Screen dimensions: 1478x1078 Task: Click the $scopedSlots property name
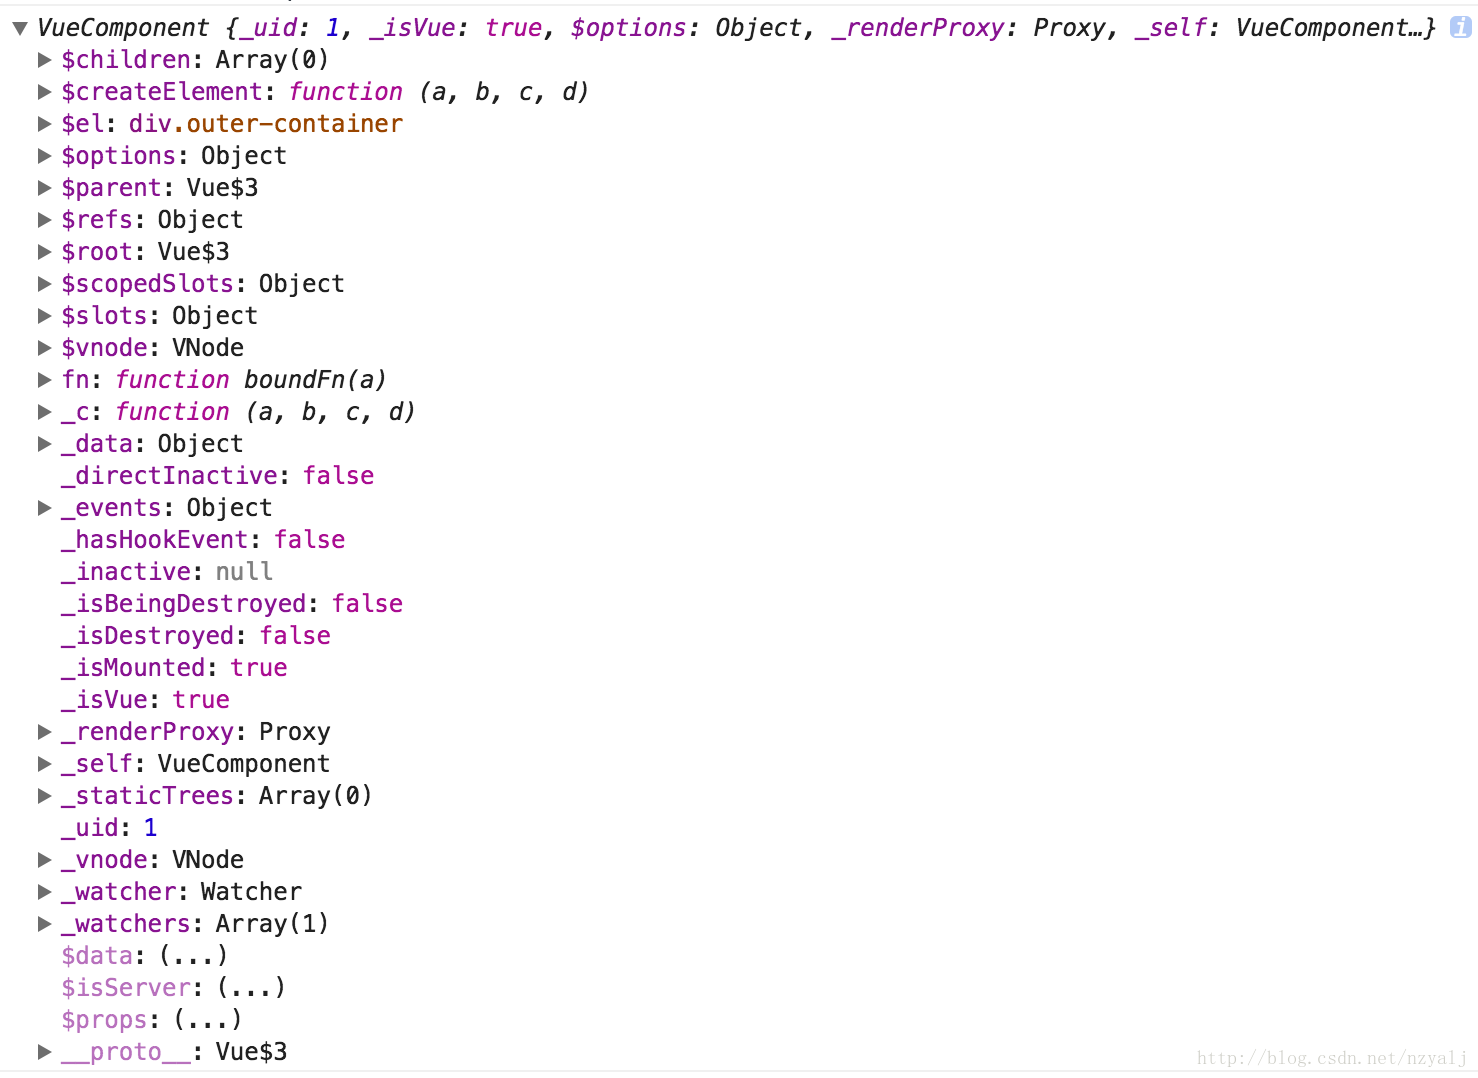[x=147, y=284]
